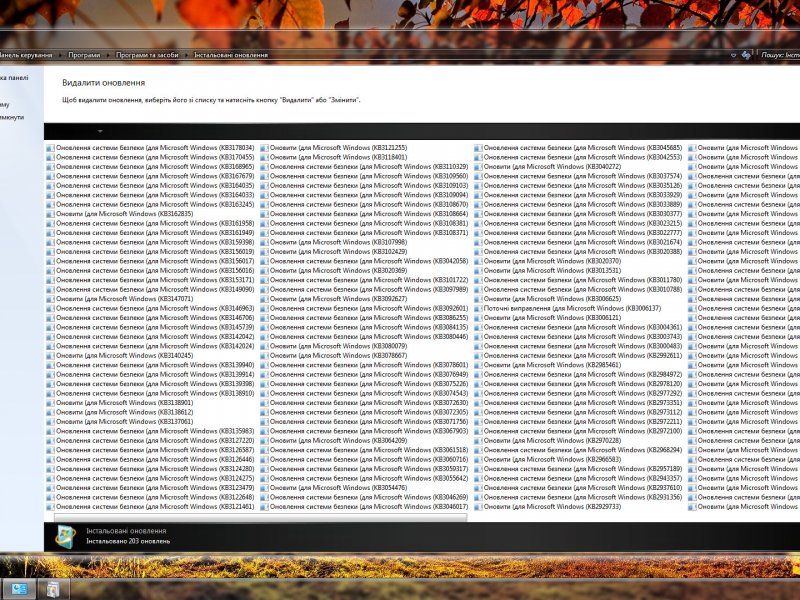Select the icon of update KB3107998
This screenshot has width=800, height=600.
(x=264, y=242)
